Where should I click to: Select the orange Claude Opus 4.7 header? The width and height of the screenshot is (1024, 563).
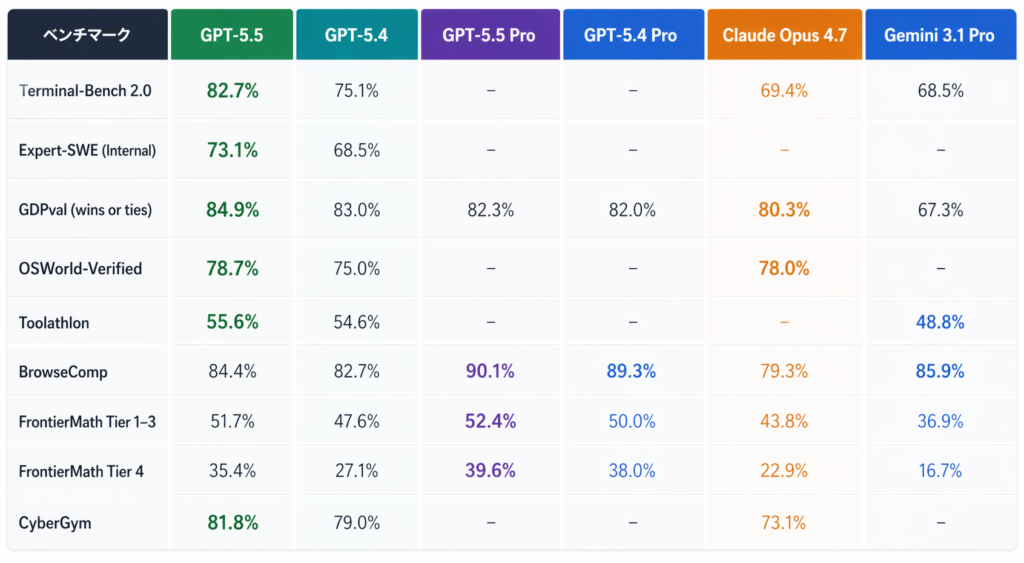pyautogui.click(x=784, y=35)
